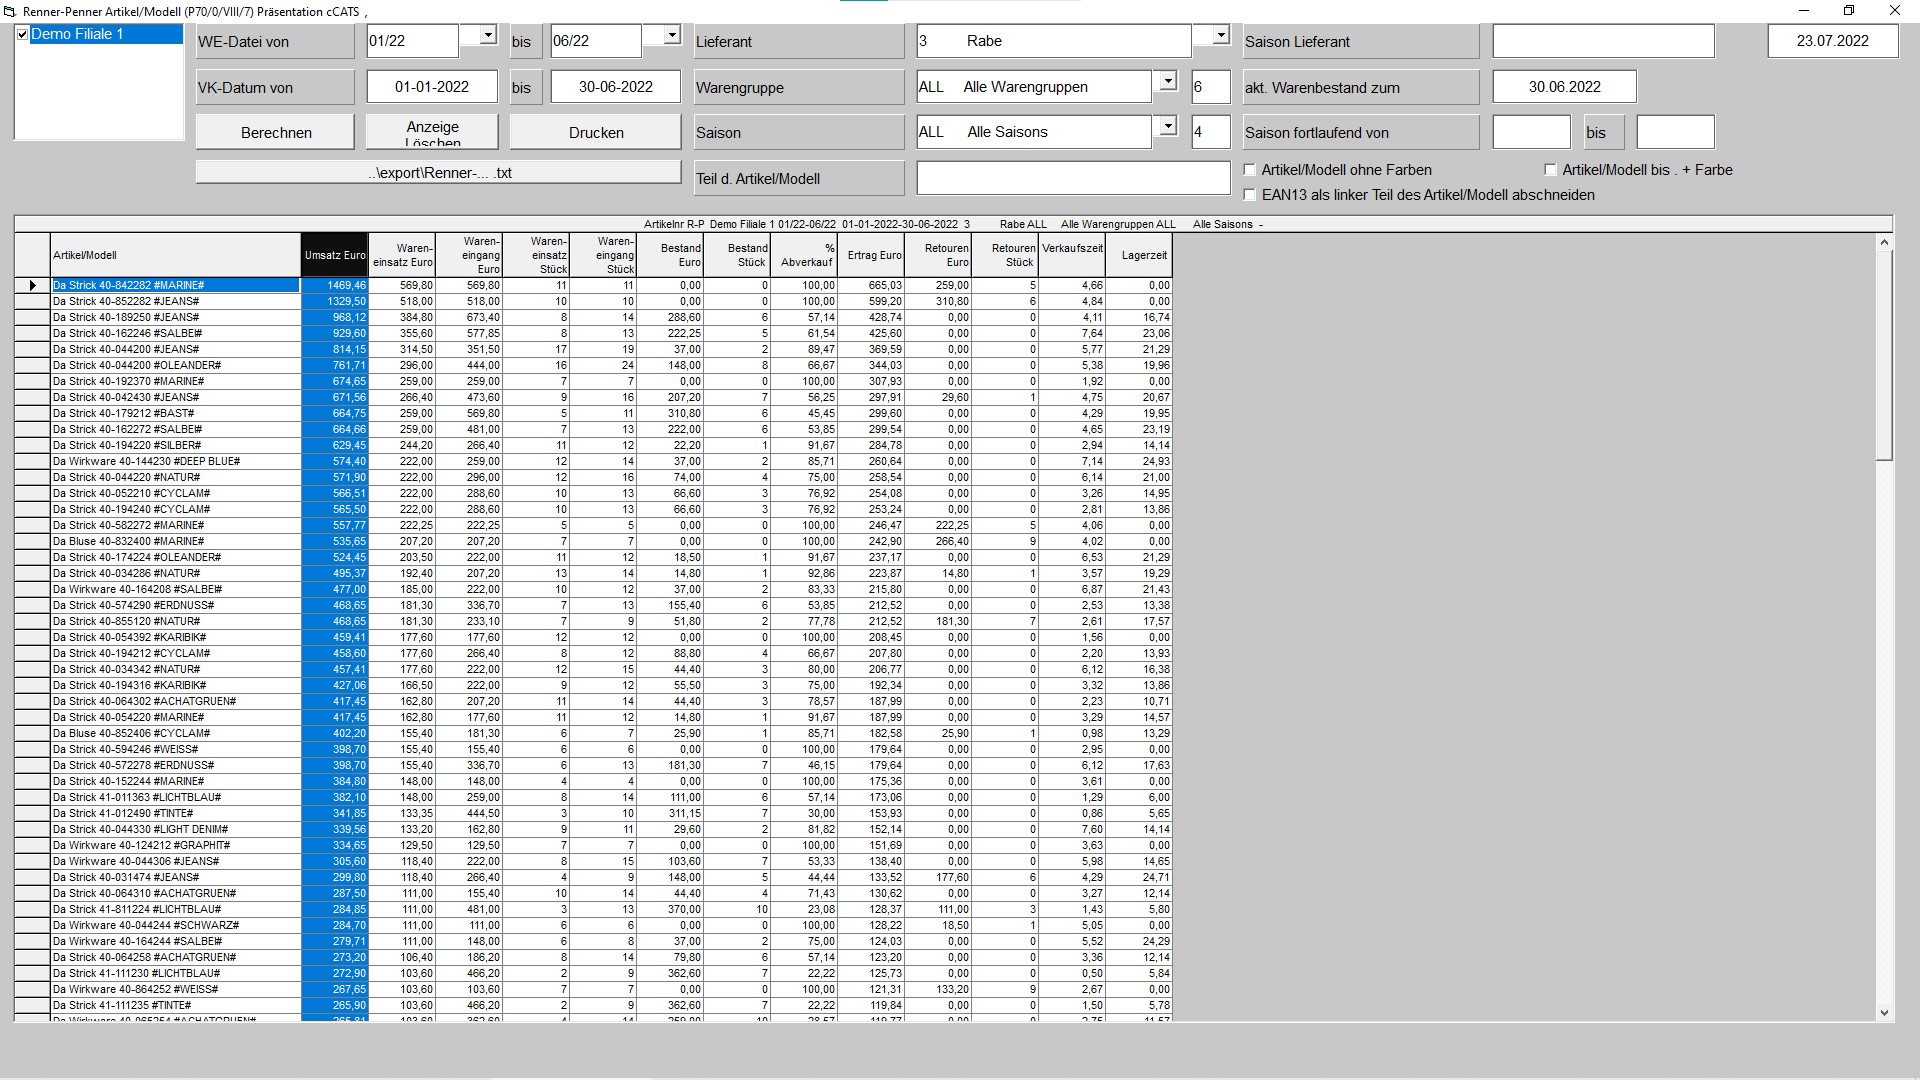Click the Anzeige Löschen button
This screenshot has width=1920, height=1080.
[x=433, y=131]
